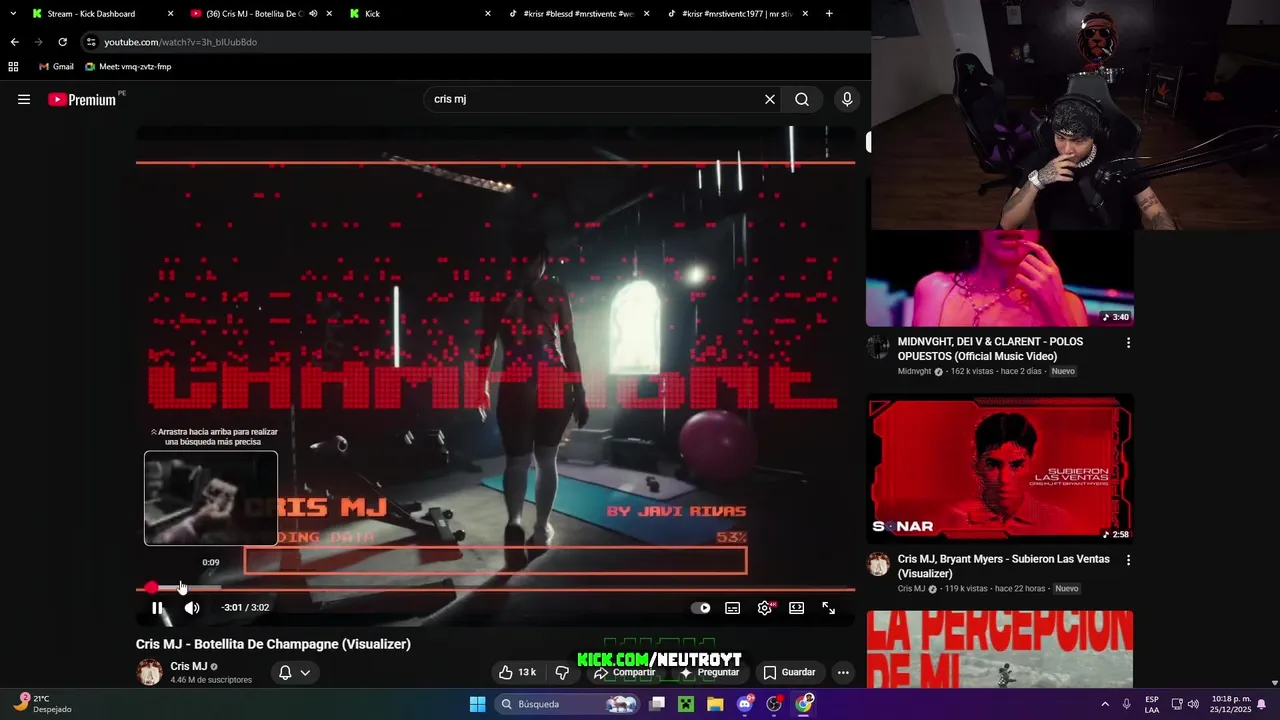This screenshot has width=1280, height=720.
Task: Click the video progress bar
Action: 496,589
